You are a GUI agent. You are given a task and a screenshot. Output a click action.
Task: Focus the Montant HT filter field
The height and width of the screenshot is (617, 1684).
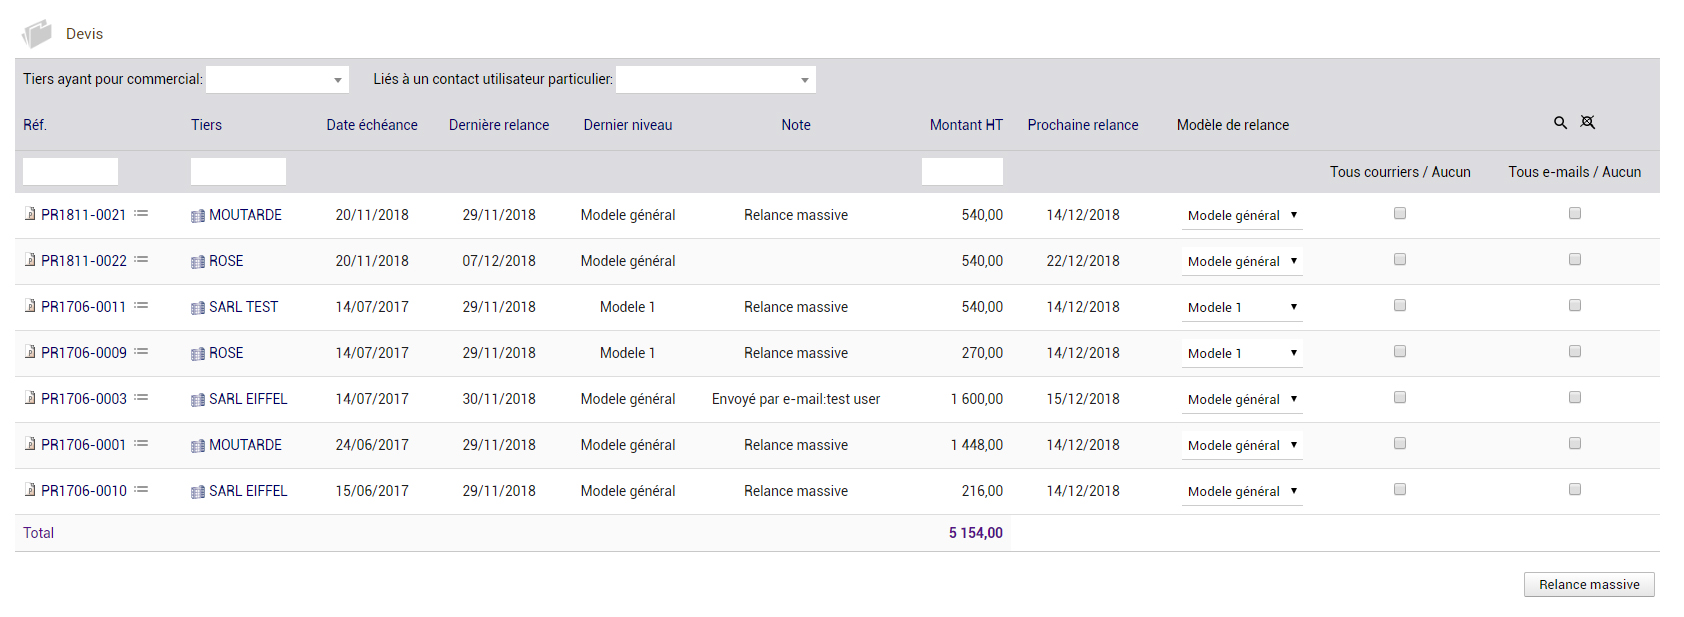[962, 171]
